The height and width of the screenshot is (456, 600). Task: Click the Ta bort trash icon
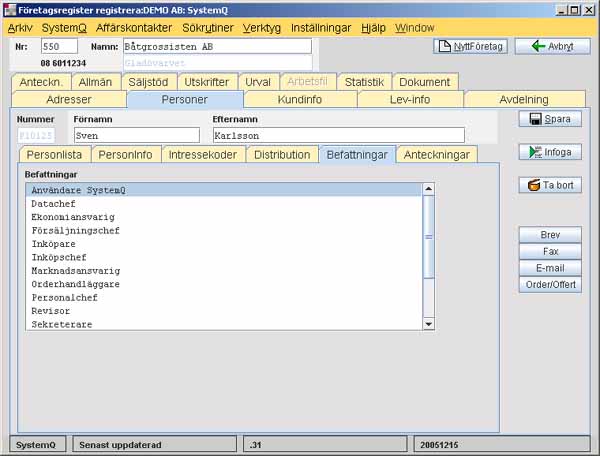click(x=534, y=185)
